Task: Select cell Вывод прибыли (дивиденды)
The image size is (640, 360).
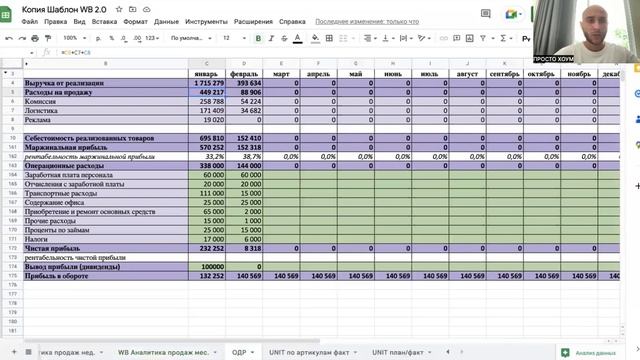Action: tap(106, 267)
